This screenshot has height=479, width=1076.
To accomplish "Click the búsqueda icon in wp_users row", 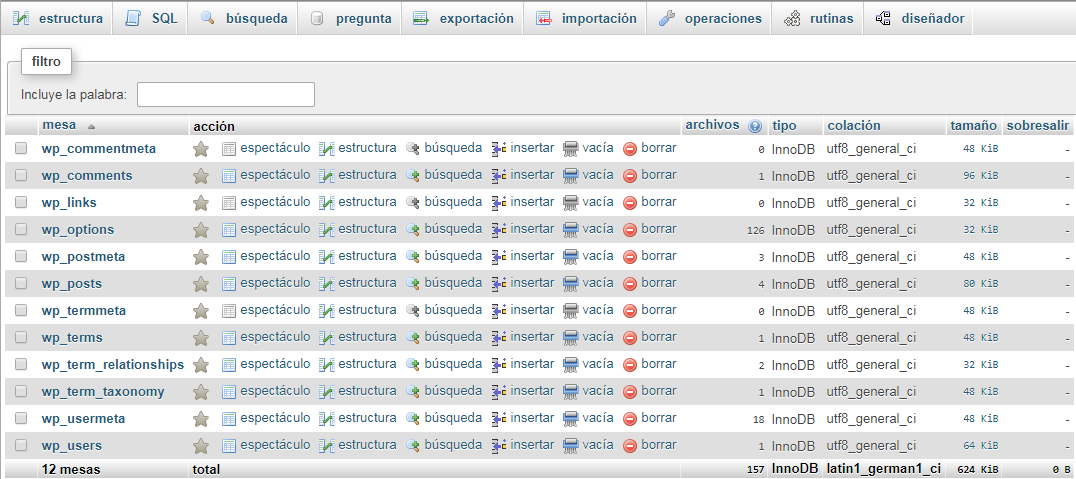I will point(412,446).
